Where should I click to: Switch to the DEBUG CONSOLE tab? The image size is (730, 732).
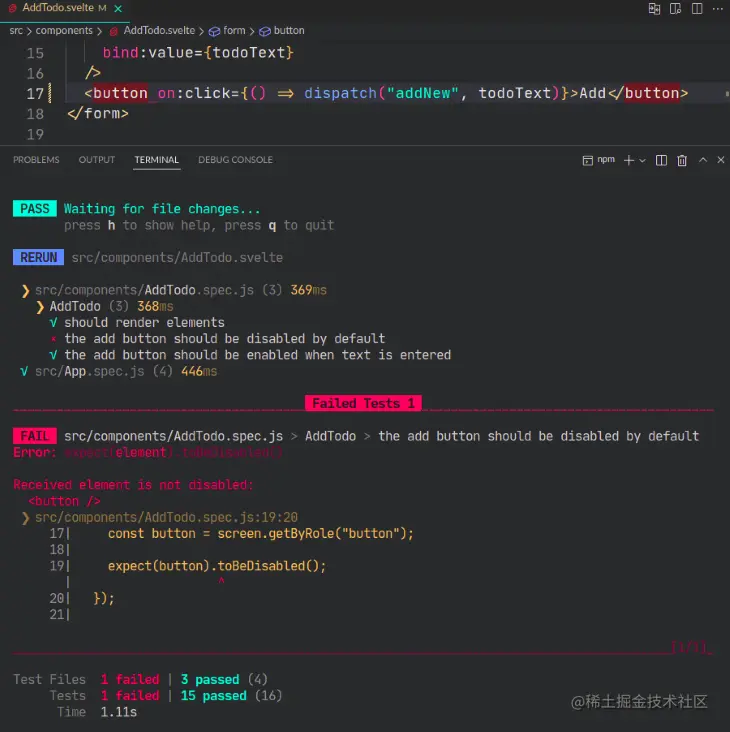click(x=235, y=160)
